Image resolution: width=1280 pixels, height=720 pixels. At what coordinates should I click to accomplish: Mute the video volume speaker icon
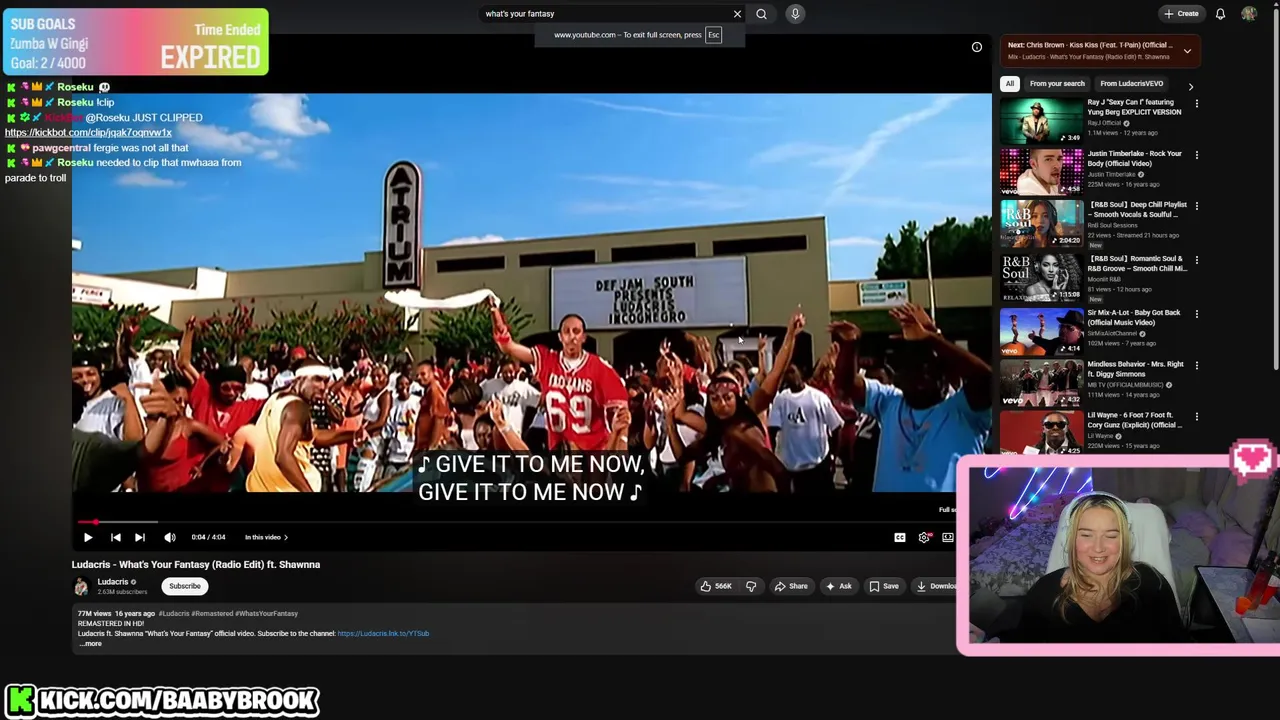[x=169, y=537]
